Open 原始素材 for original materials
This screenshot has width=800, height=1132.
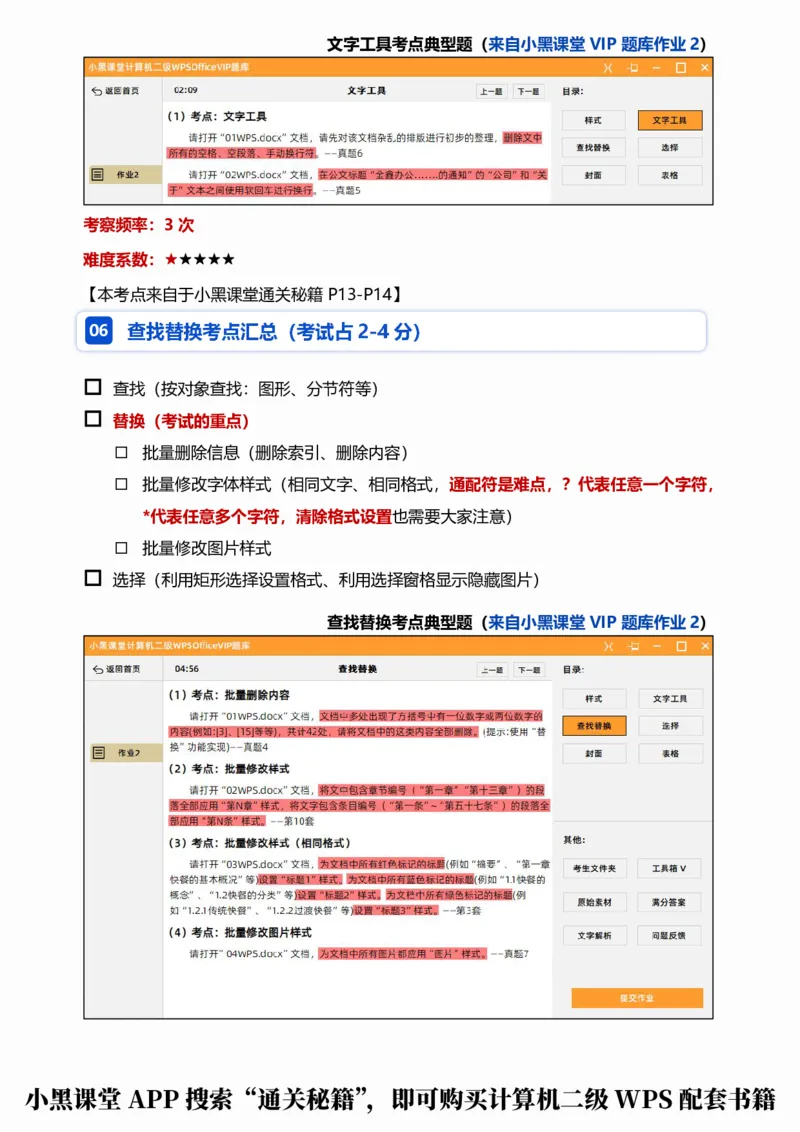pos(596,902)
